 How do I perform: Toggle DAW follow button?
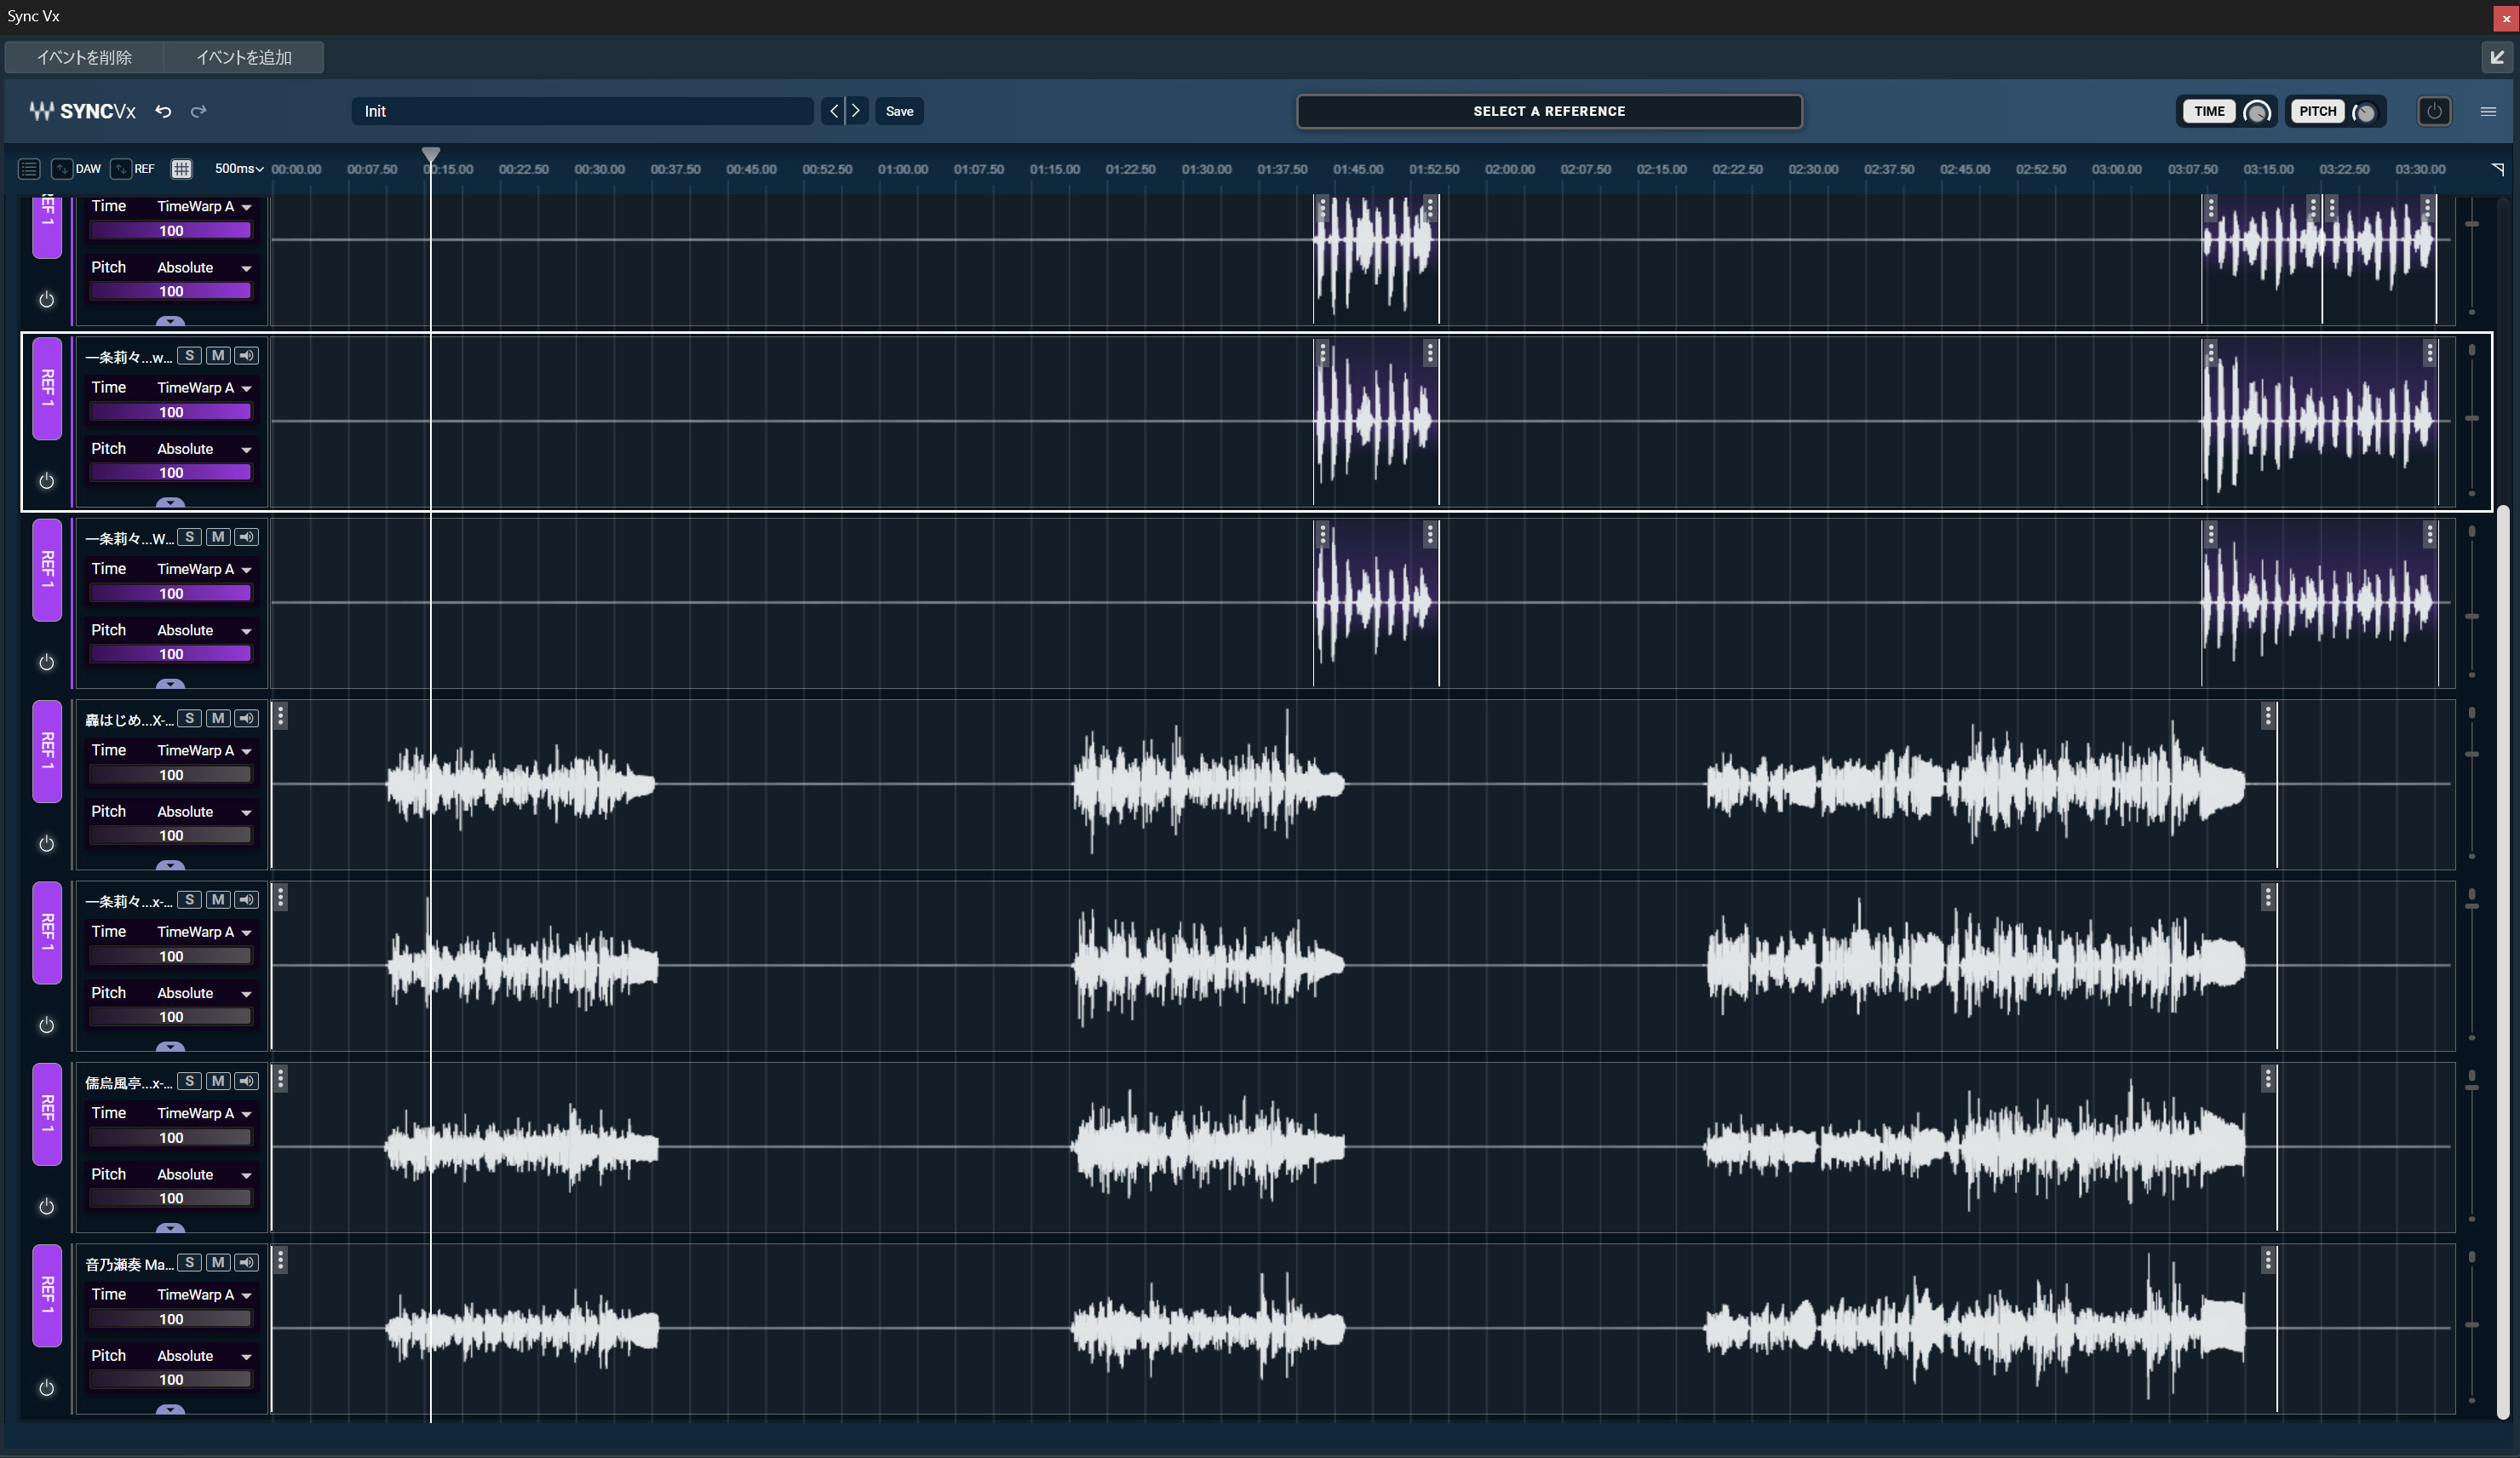tap(62, 169)
